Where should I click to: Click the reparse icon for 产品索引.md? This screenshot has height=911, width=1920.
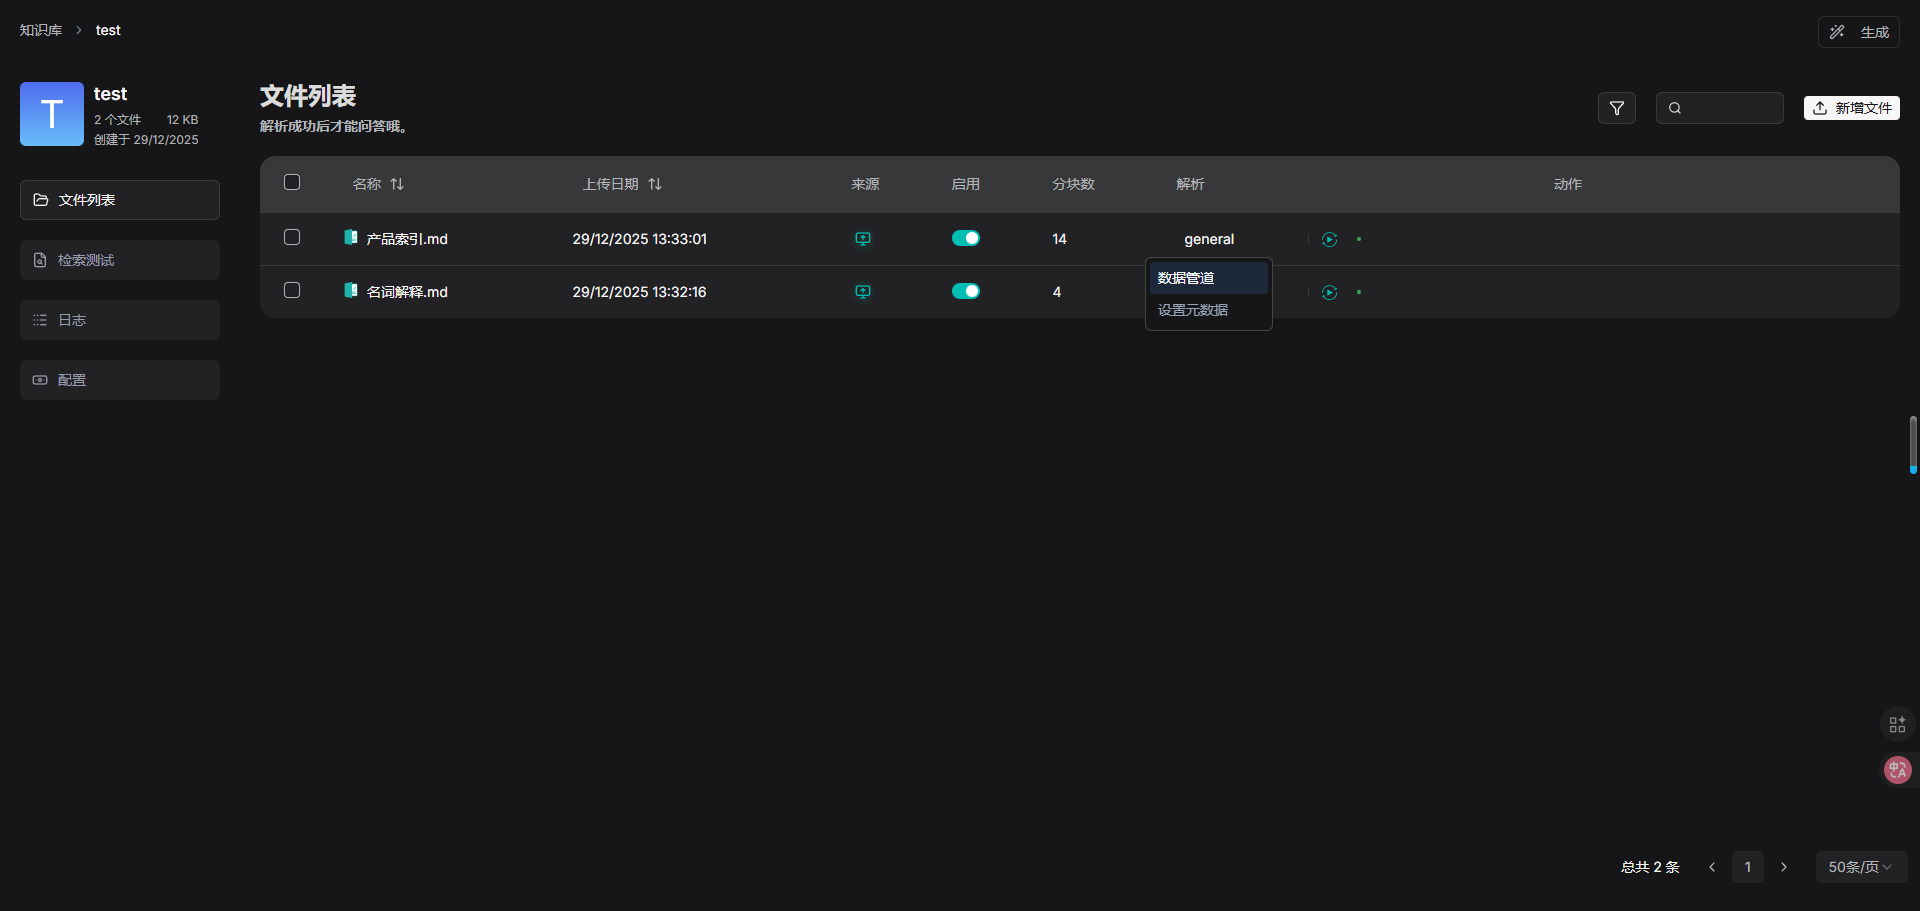[x=1329, y=239]
